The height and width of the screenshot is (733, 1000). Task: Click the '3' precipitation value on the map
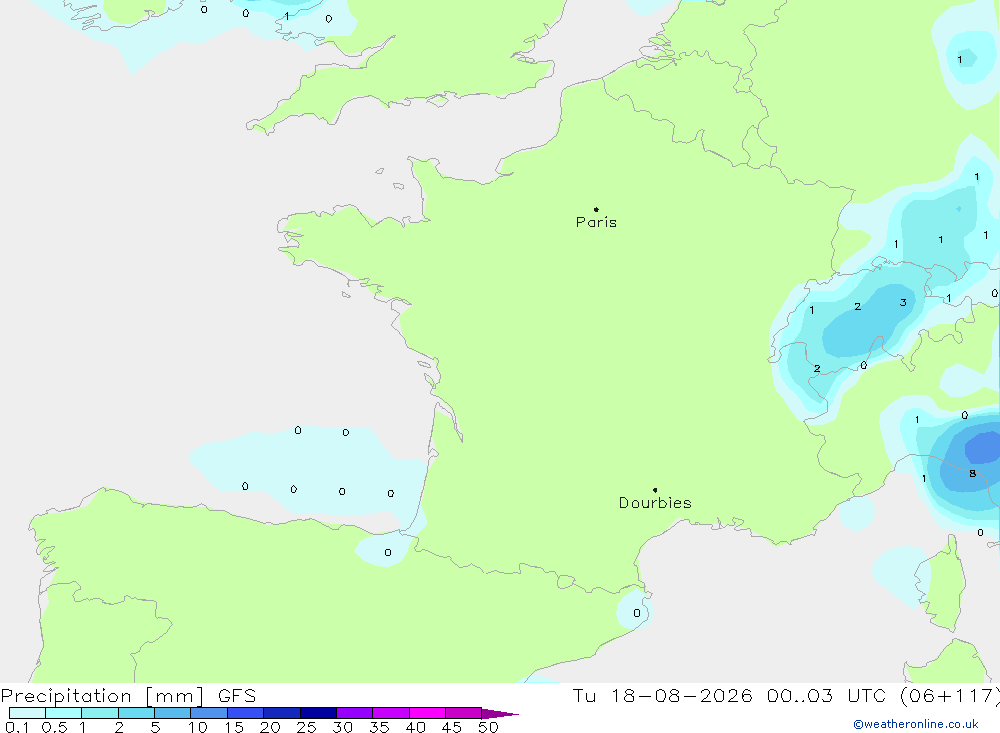click(903, 302)
